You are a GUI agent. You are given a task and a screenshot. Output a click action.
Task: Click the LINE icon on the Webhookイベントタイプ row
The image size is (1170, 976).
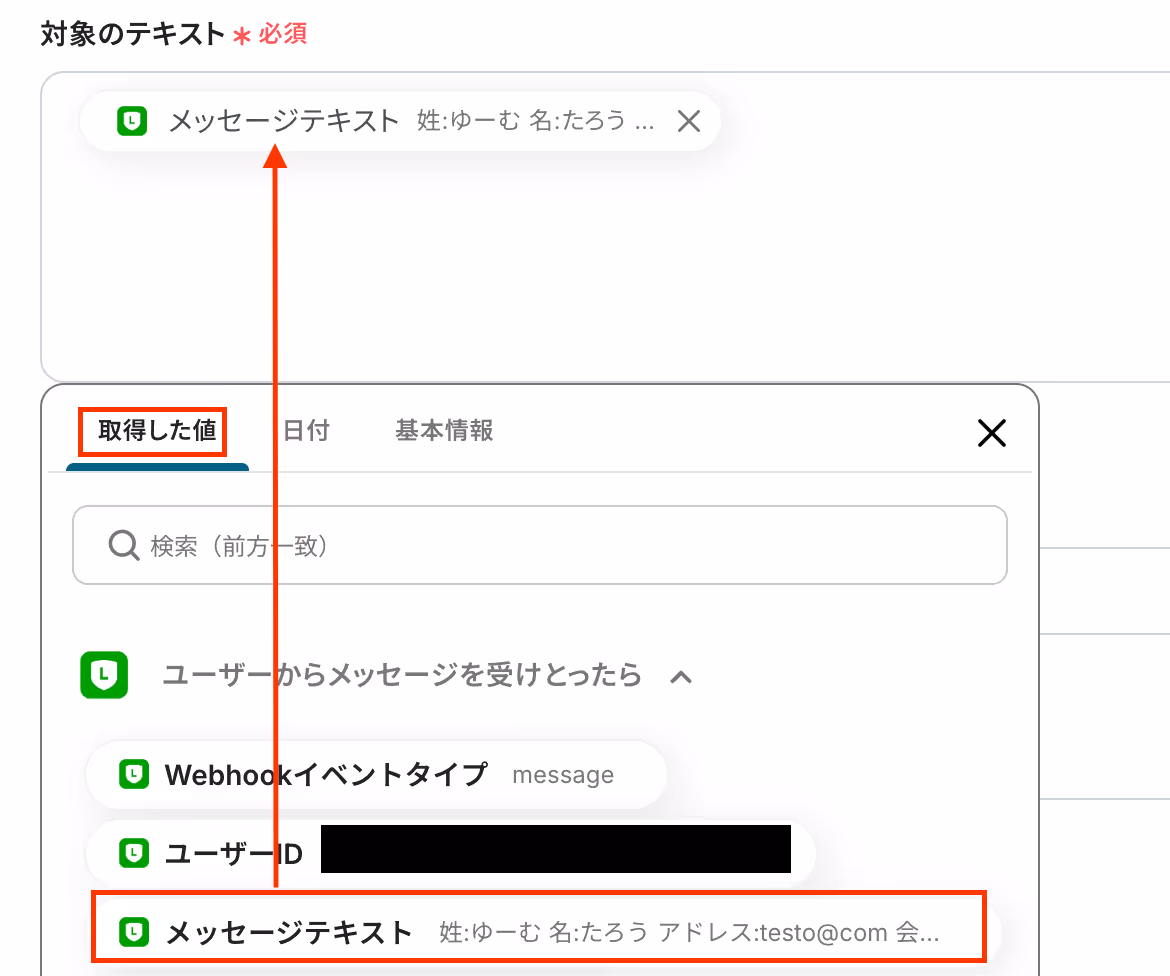[134, 775]
